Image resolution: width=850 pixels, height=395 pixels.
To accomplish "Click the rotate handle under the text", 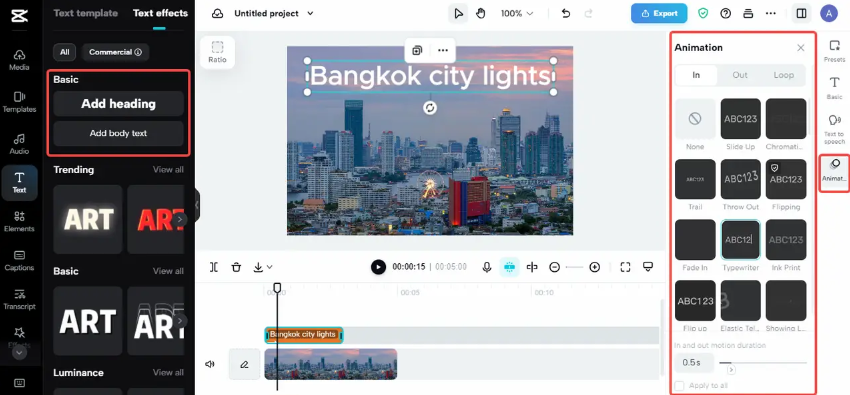I will (x=430, y=108).
